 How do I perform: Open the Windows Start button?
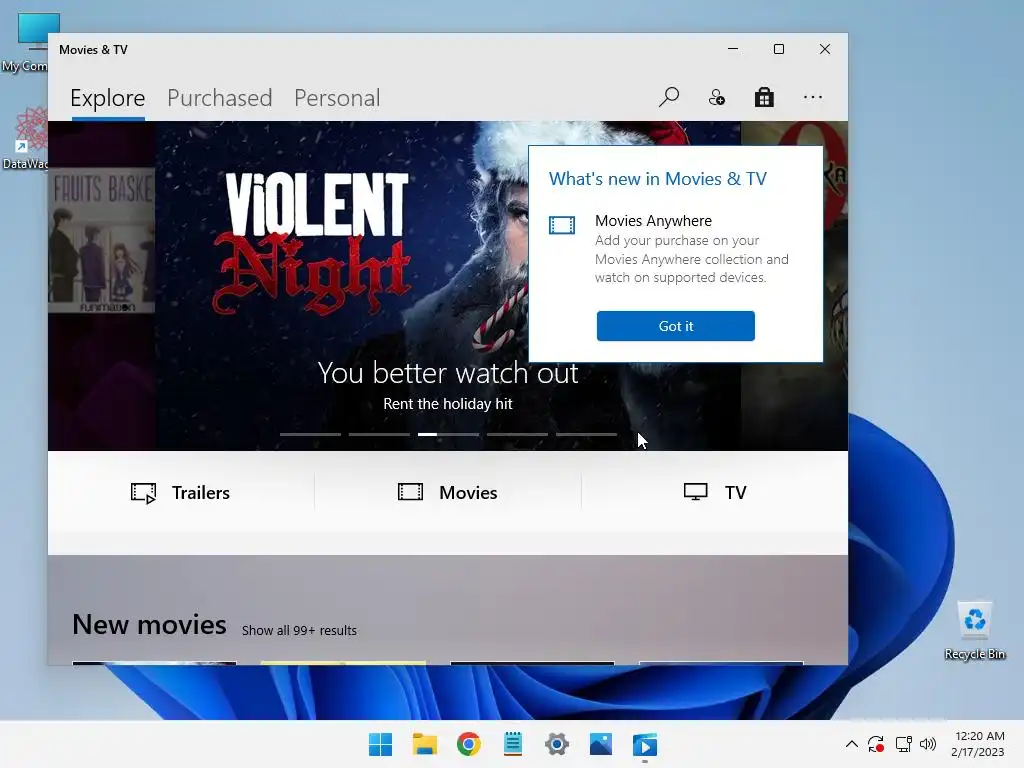pos(380,744)
